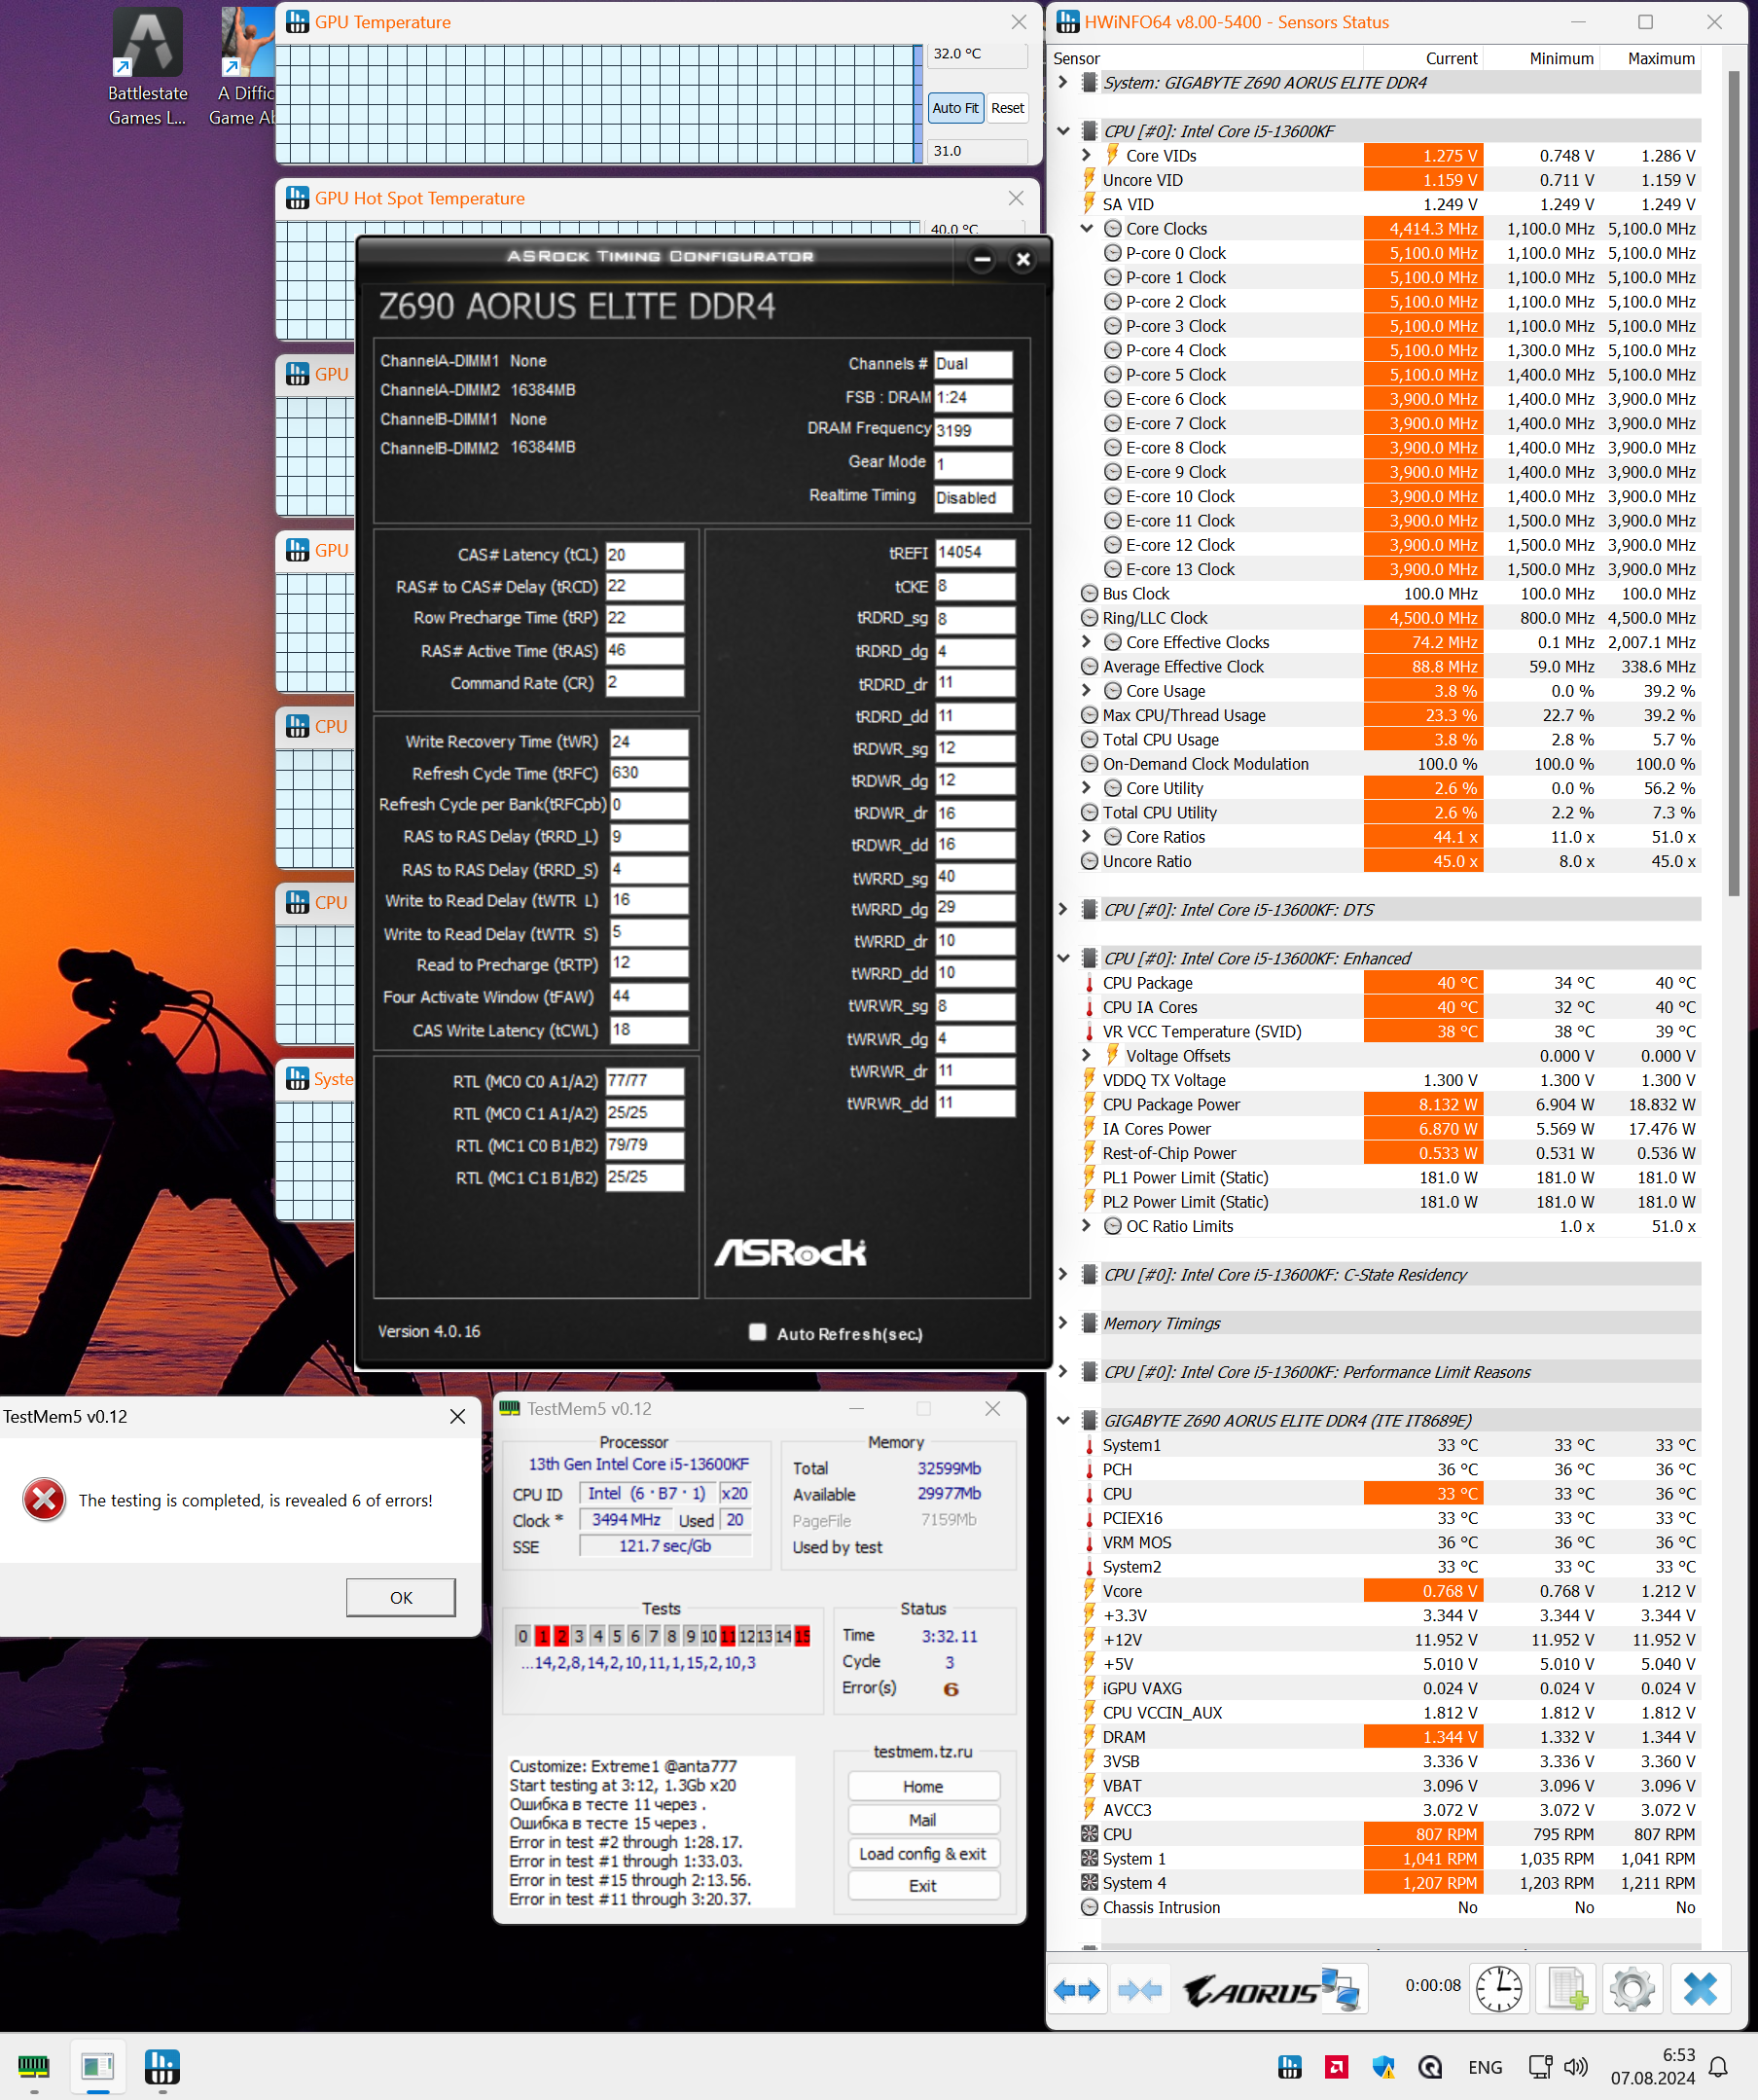Click HWiNFO sensors vertical scrollbar
Viewport: 1758px width, 2100px height.
click(x=1734, y=484)
